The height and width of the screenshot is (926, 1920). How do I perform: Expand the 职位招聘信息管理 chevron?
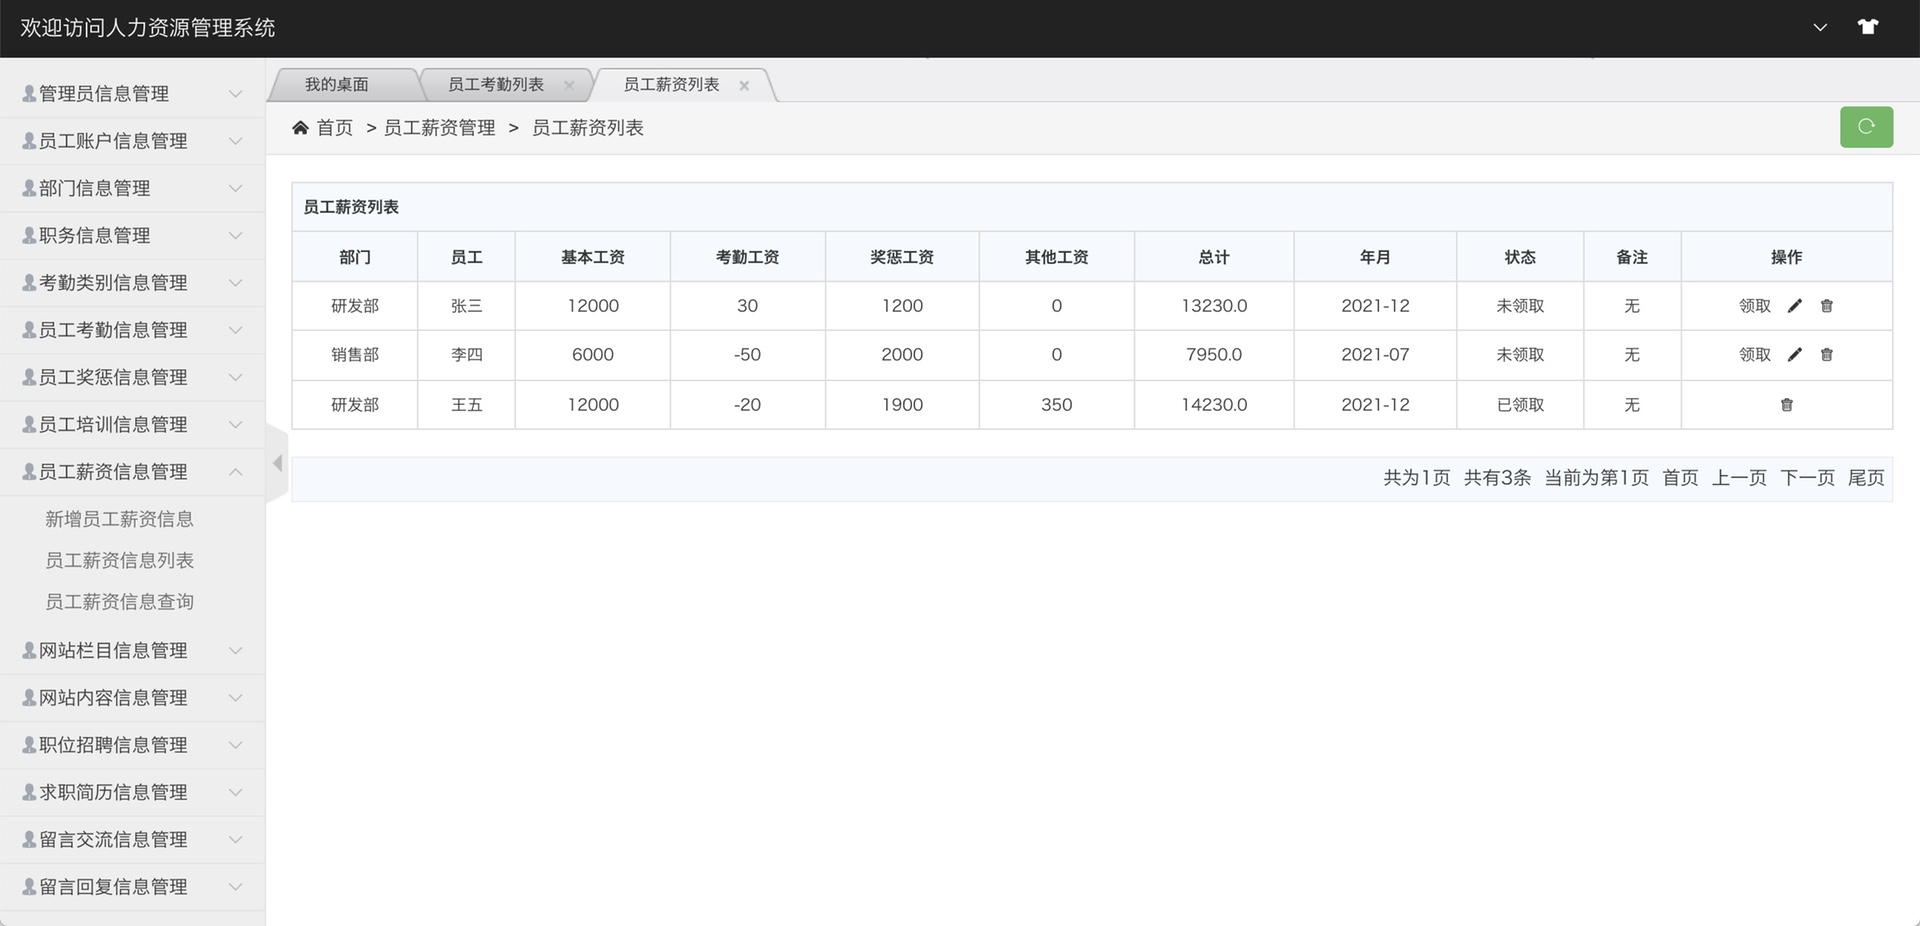(236, 745)
